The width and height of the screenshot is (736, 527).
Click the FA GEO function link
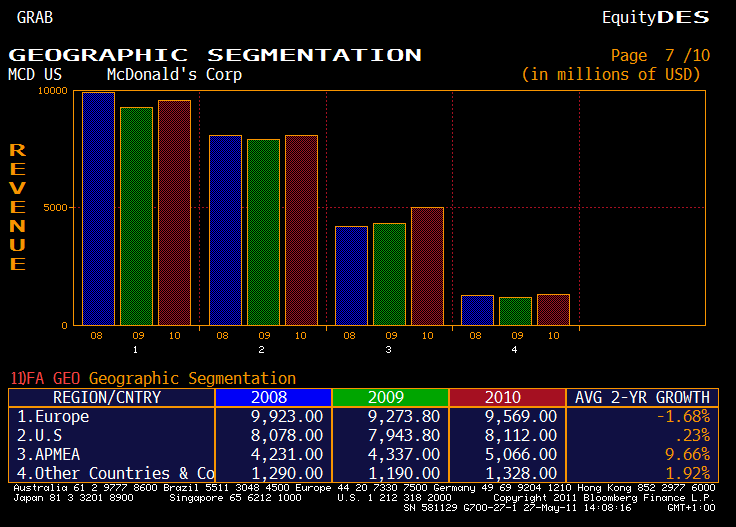tap(47, 379)
